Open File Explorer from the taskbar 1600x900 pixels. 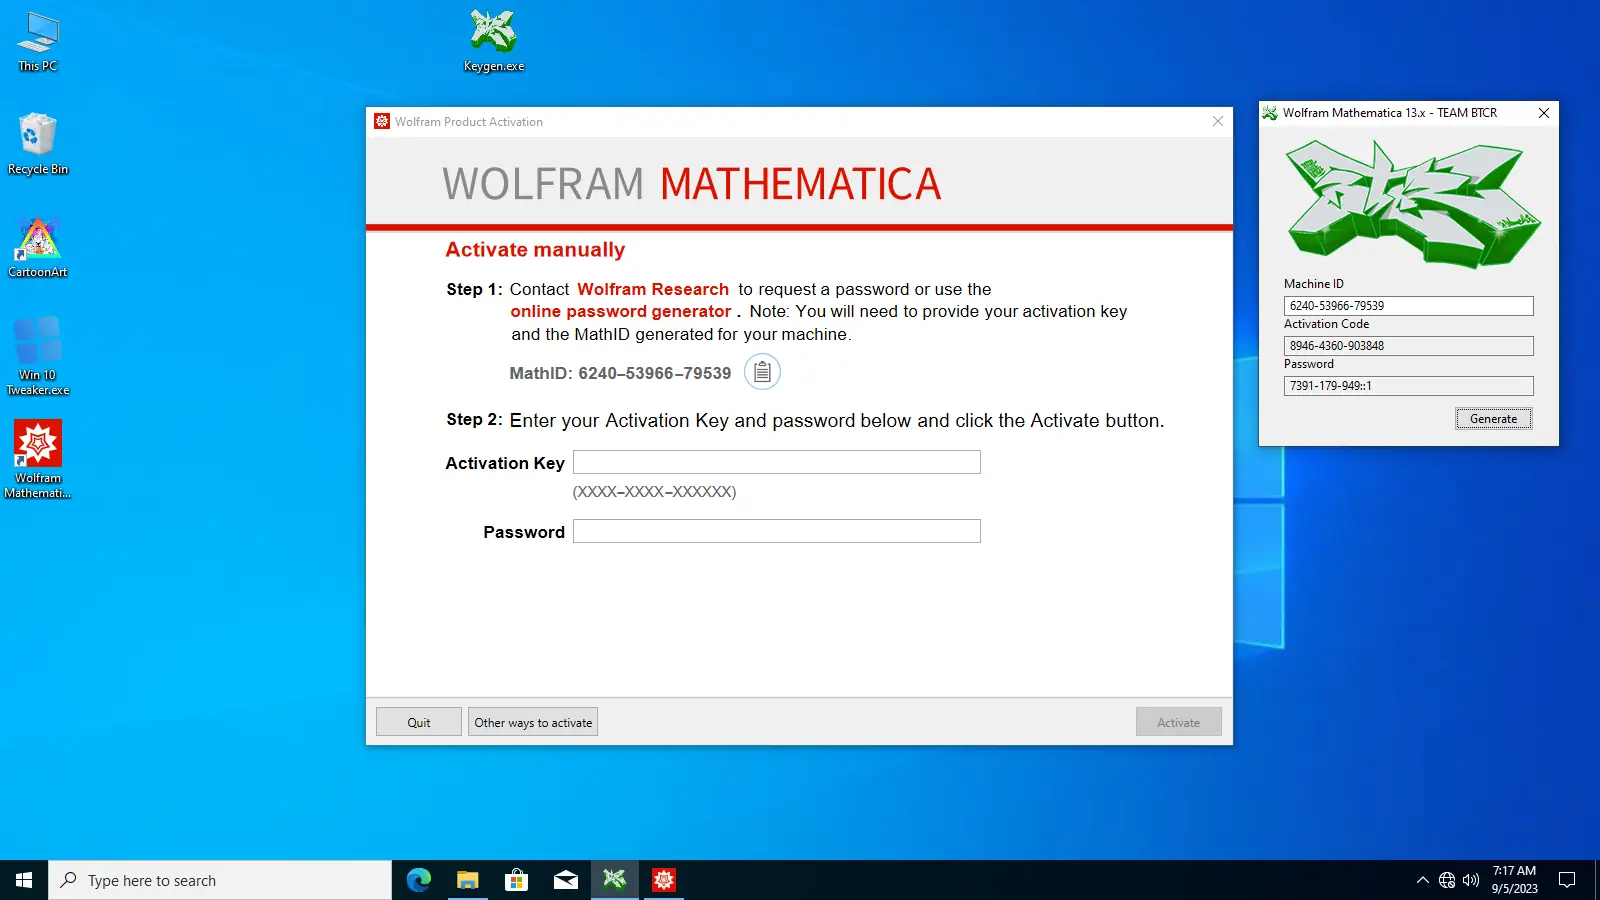tap(468, 880)
